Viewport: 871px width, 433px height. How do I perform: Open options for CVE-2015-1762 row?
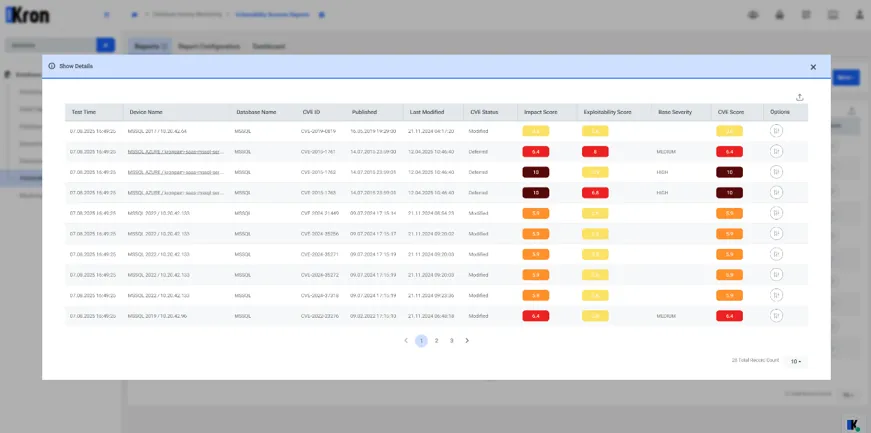pos(776,172)
